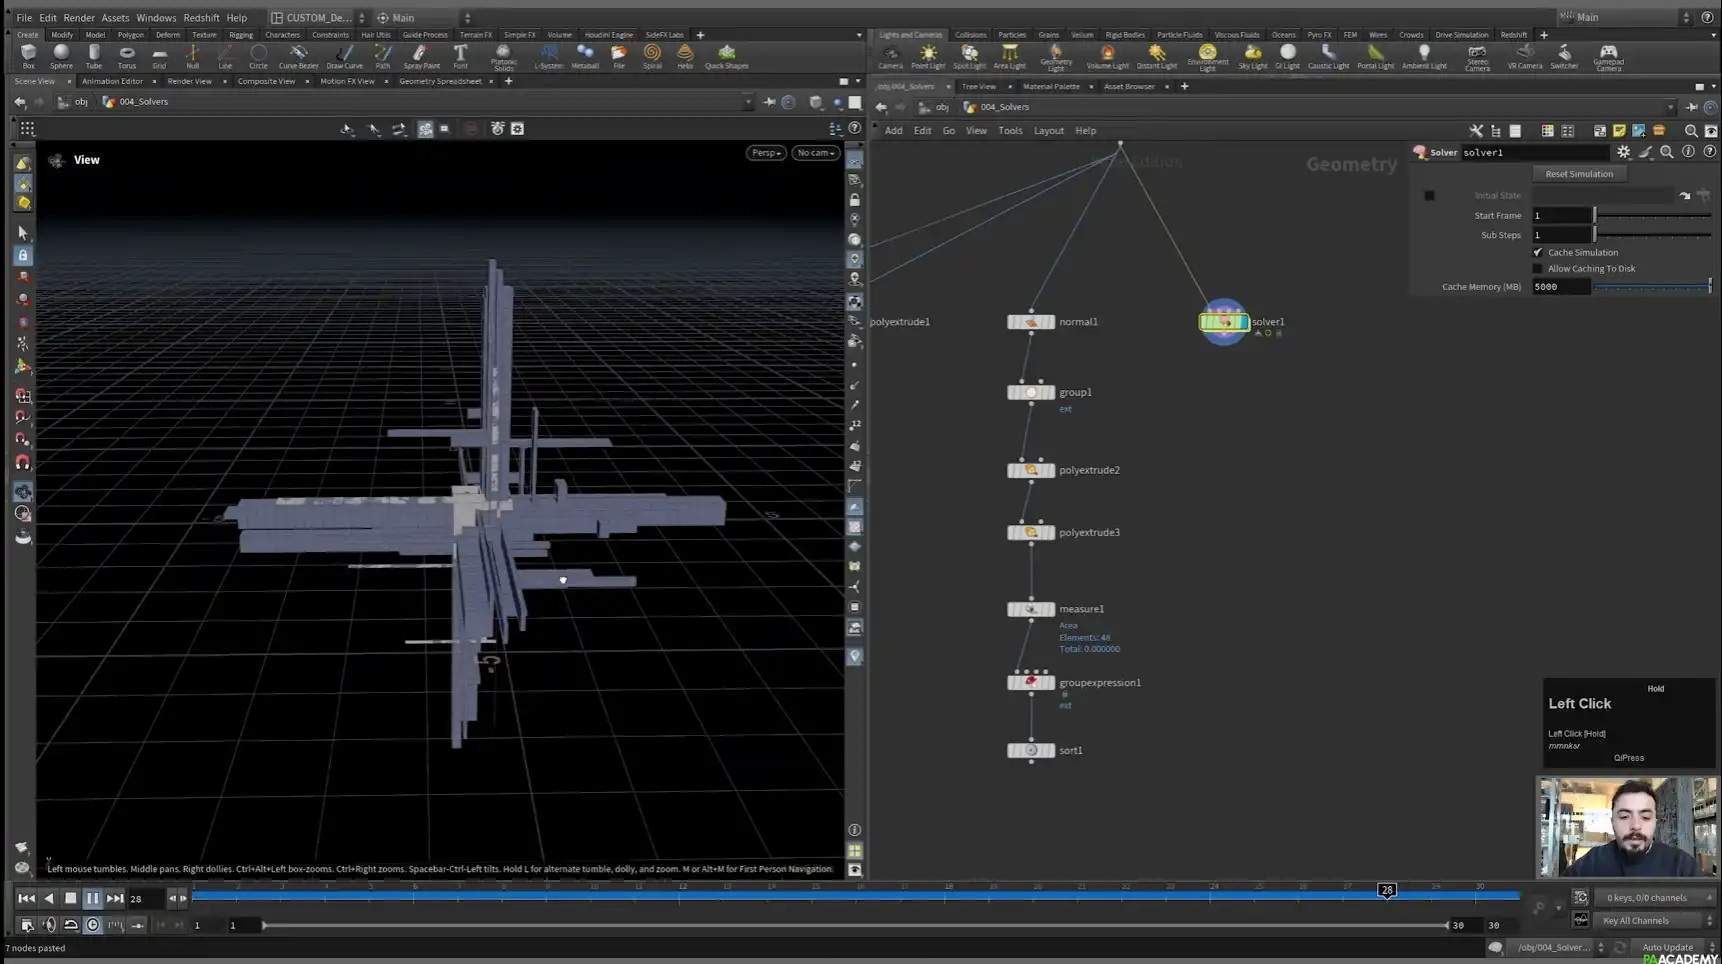Screen dimensions: 1722x964
Task: Open the Render menu
Action: tap(79, 17)
